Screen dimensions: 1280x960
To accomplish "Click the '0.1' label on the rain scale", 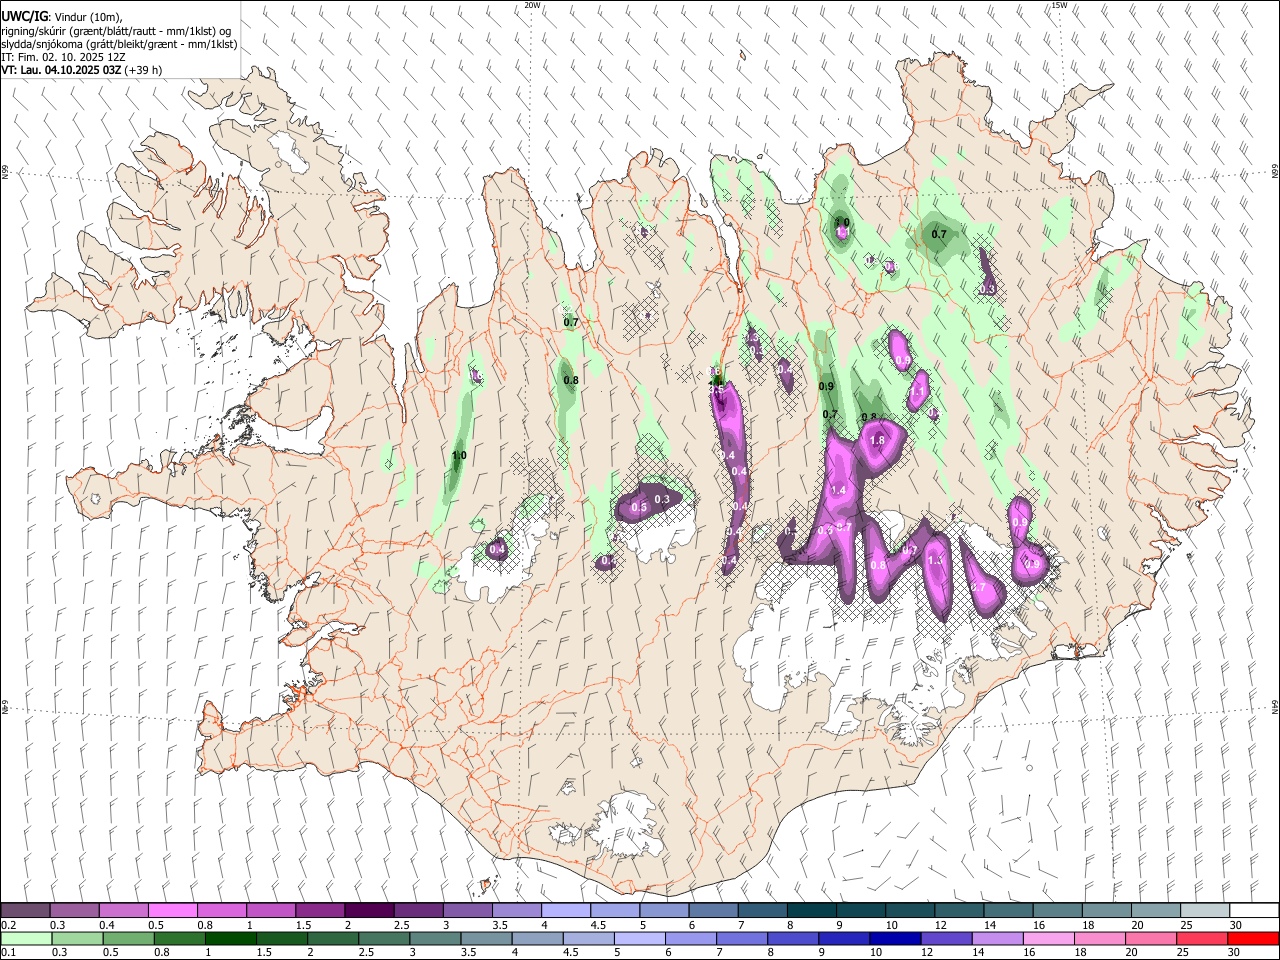I will point(8,953).
